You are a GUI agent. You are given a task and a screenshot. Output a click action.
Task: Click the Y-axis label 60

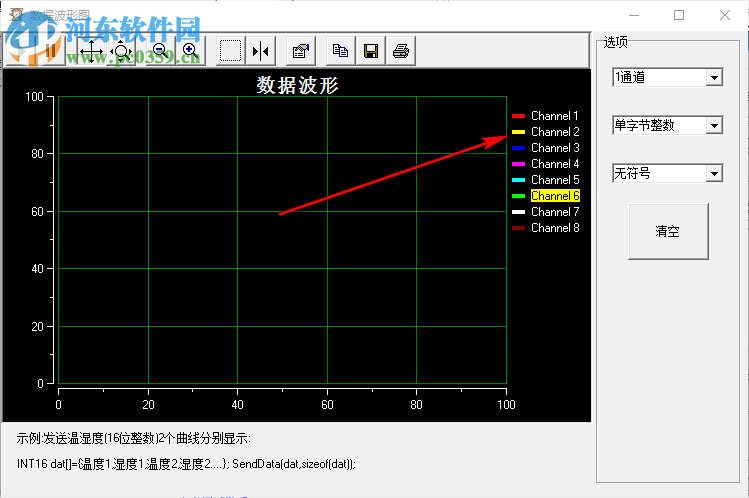pyautogui.click(x=37, y=212)
